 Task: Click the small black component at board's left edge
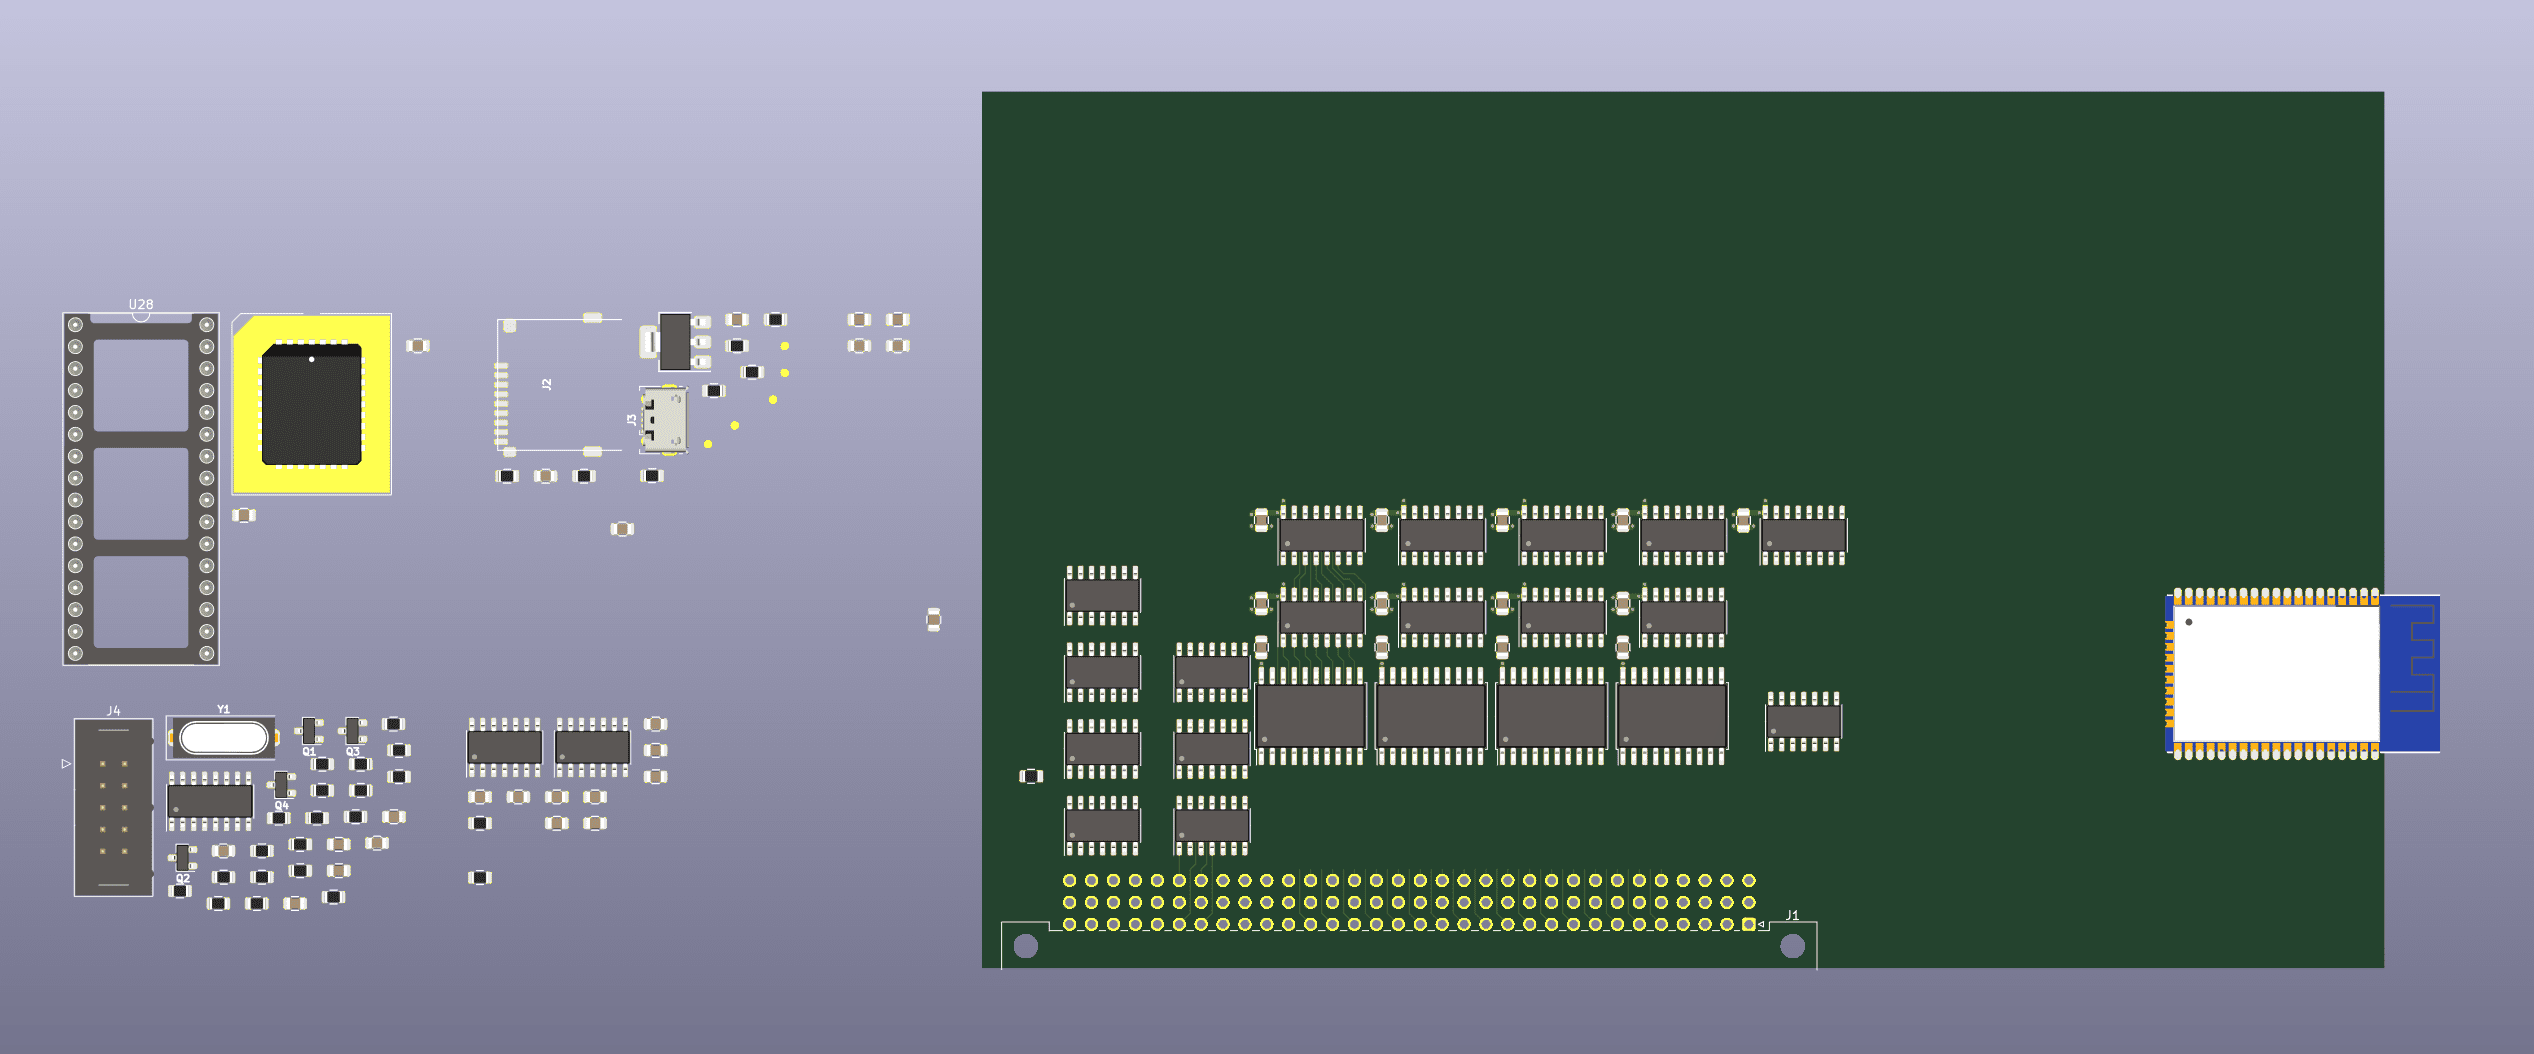point(1031,776)
